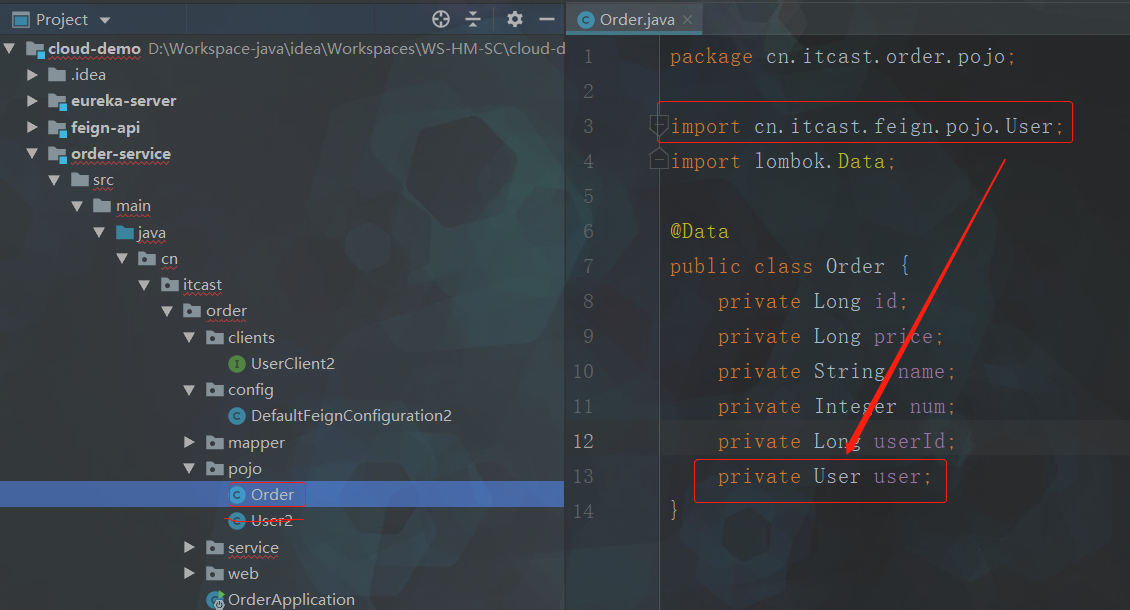Screen dimensions: 1130x610
Task: Collapse the order-service module
Action: [32, 153]
